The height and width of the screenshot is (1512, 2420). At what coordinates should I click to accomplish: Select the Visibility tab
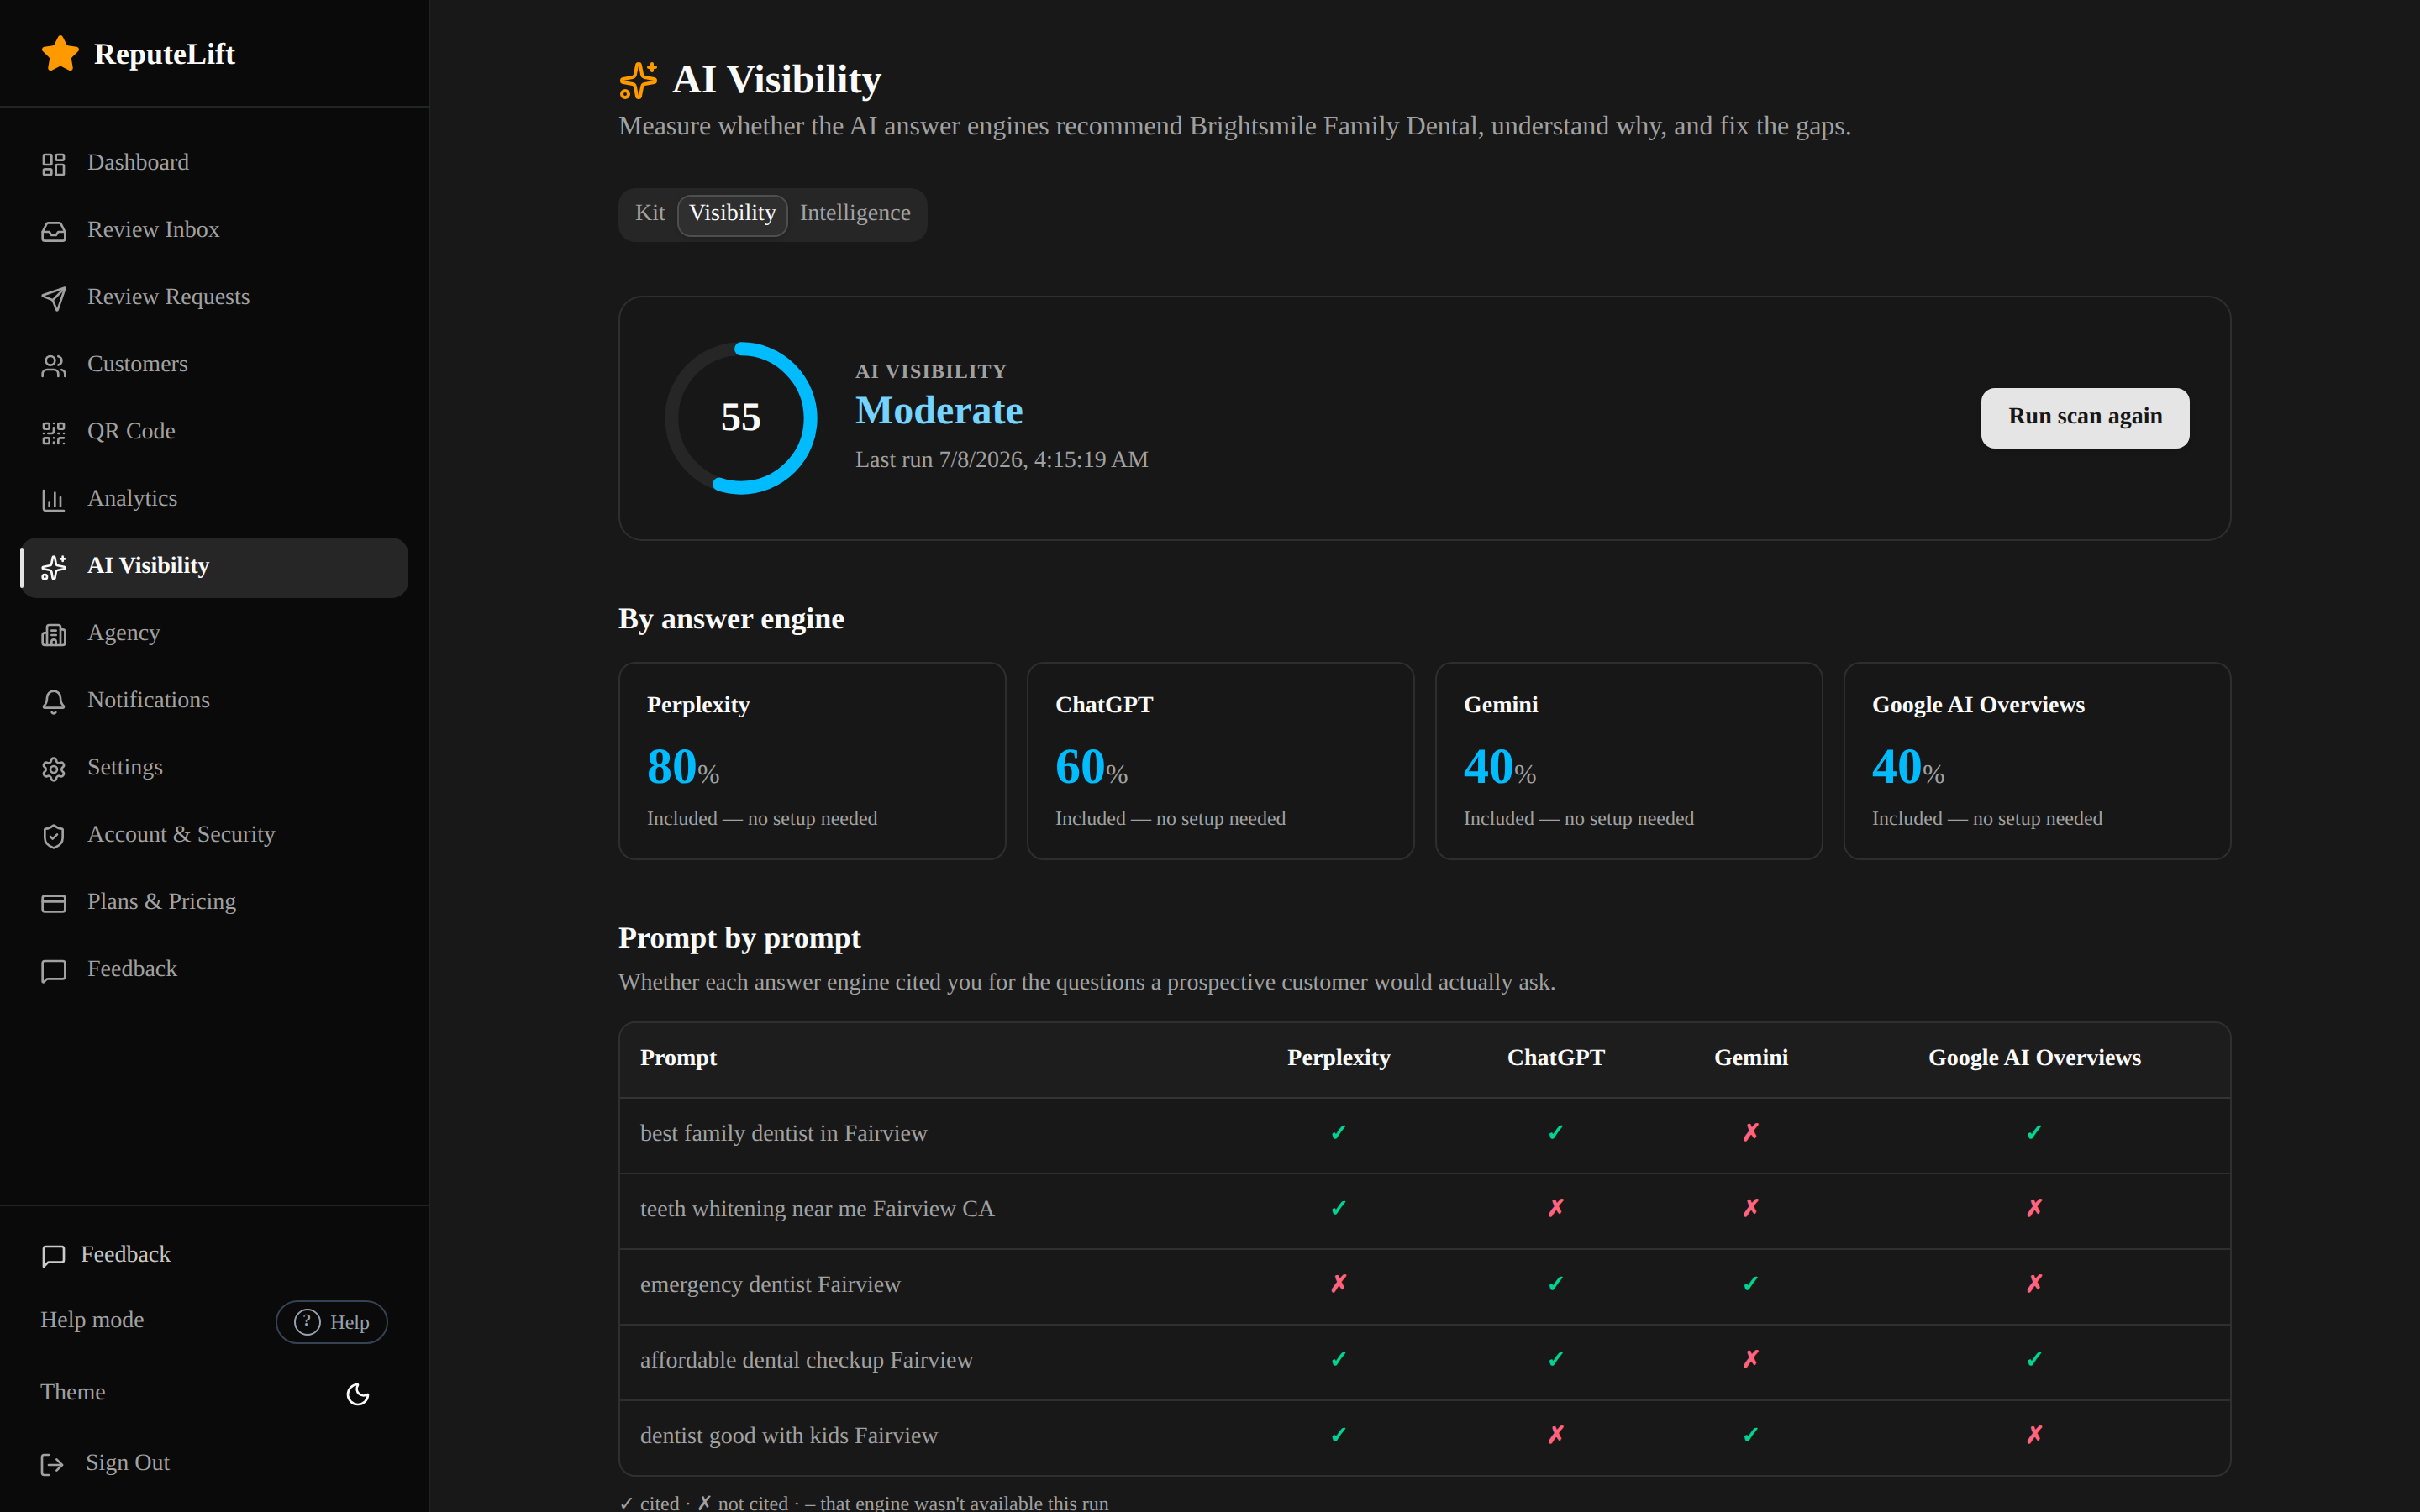pyautogui.click(x=732, y=214)
